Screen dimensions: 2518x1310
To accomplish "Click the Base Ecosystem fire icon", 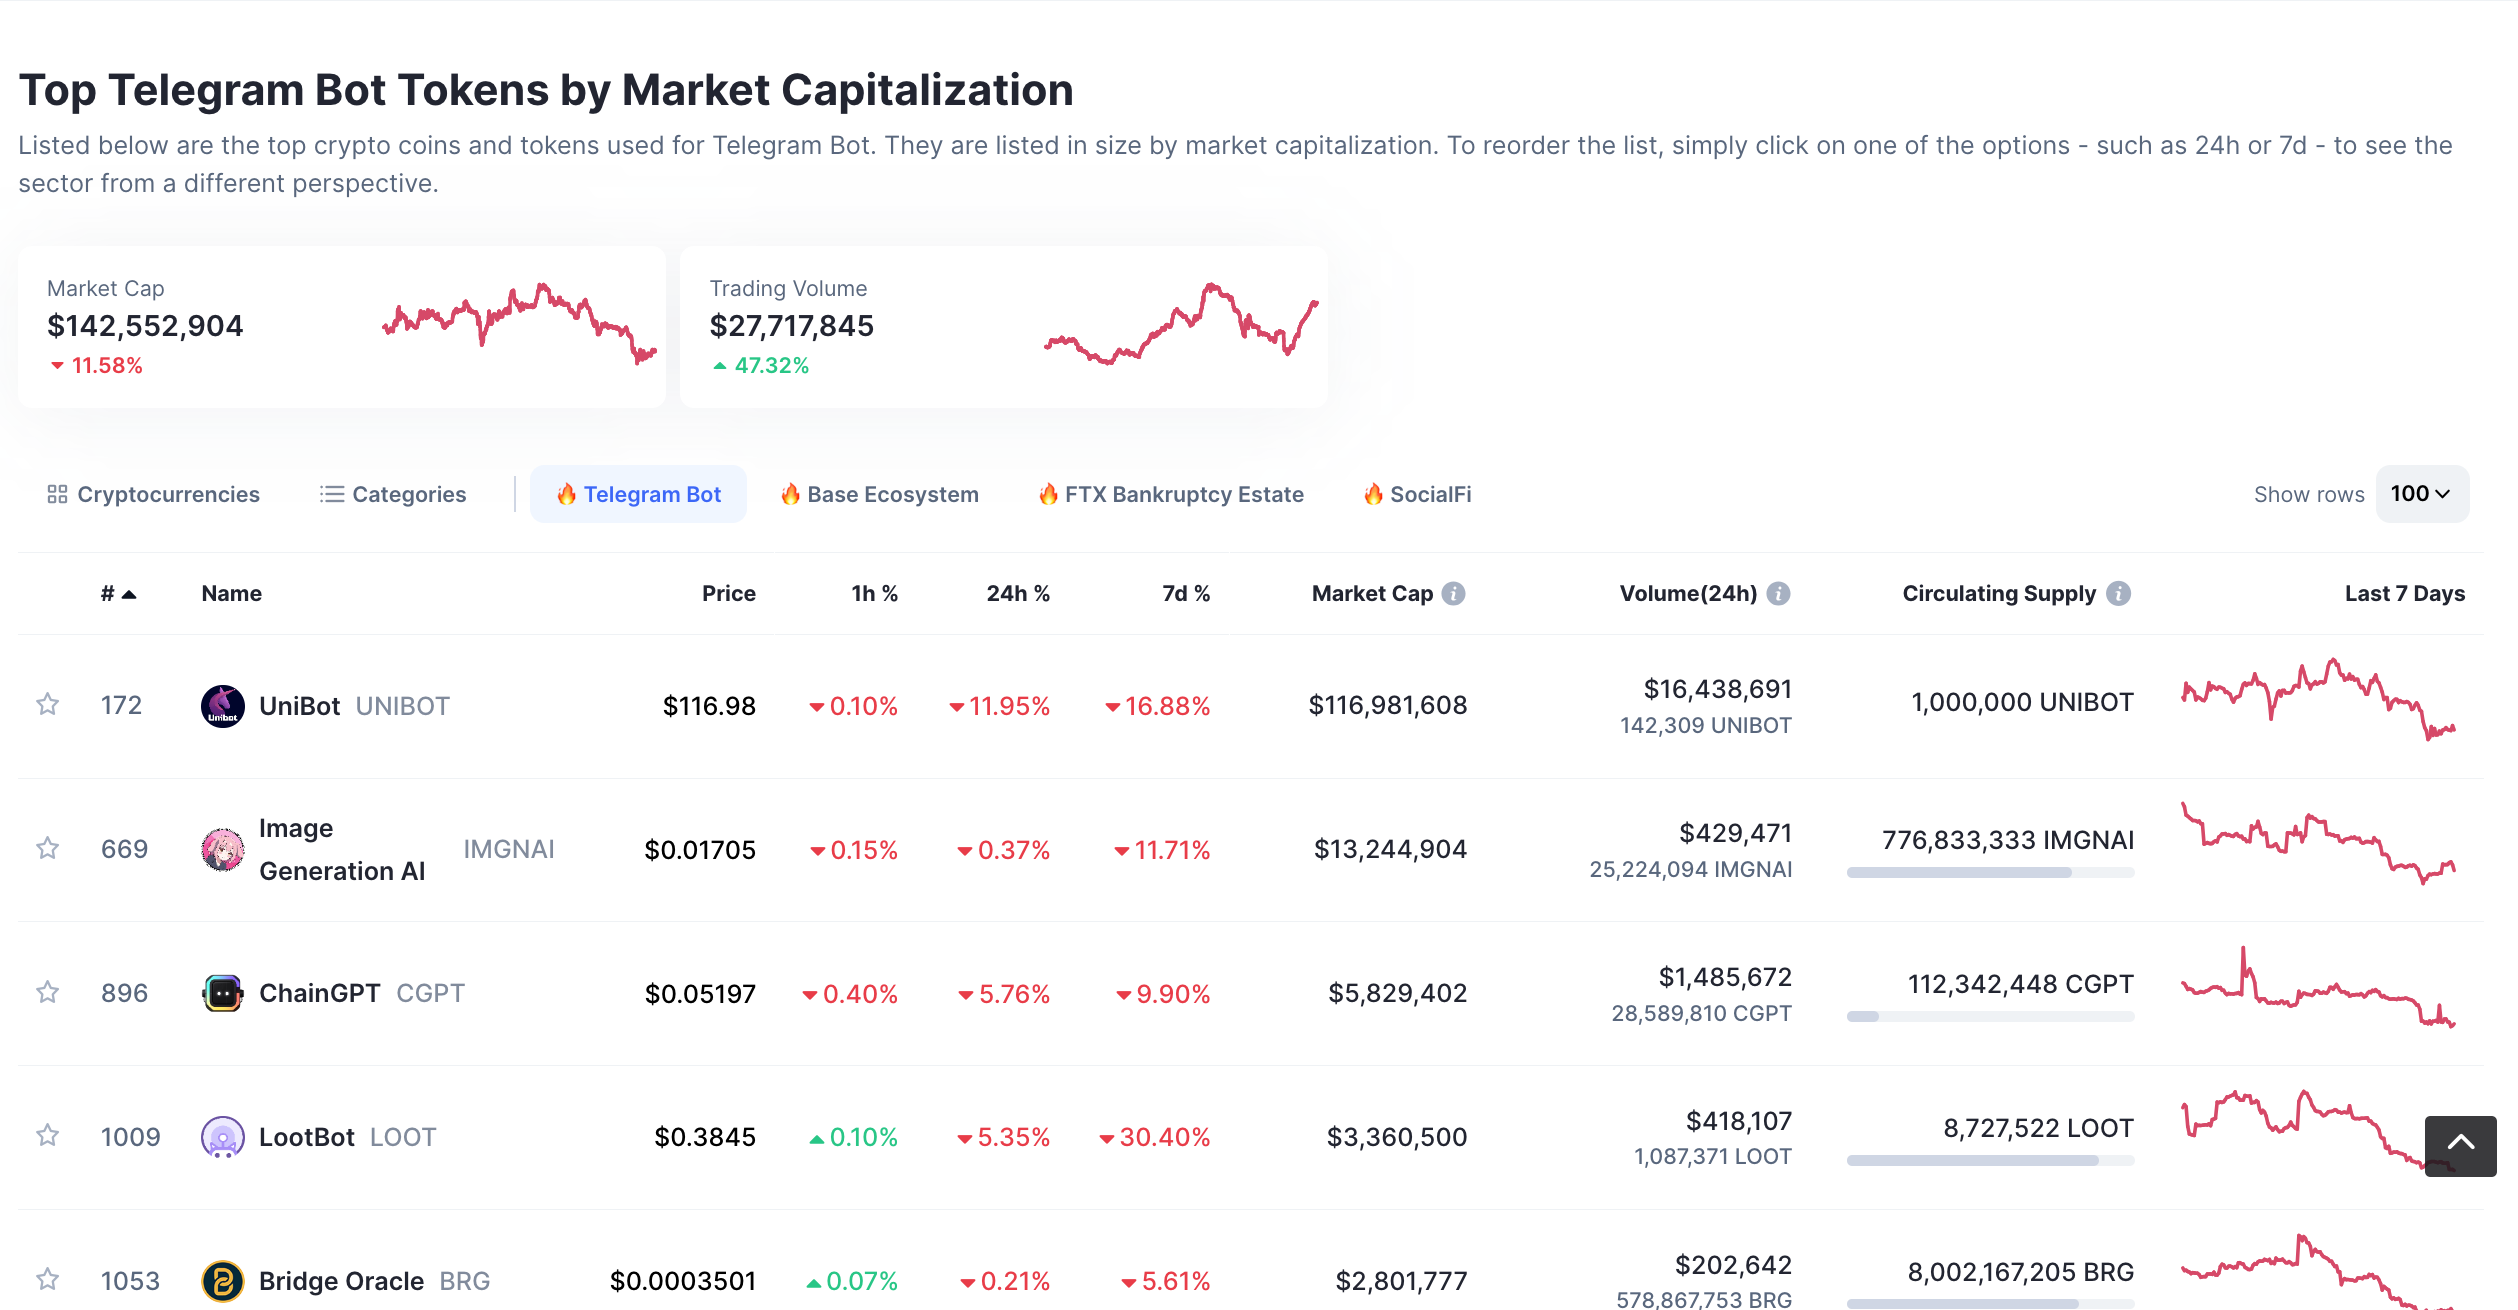I will click(790, 494).
